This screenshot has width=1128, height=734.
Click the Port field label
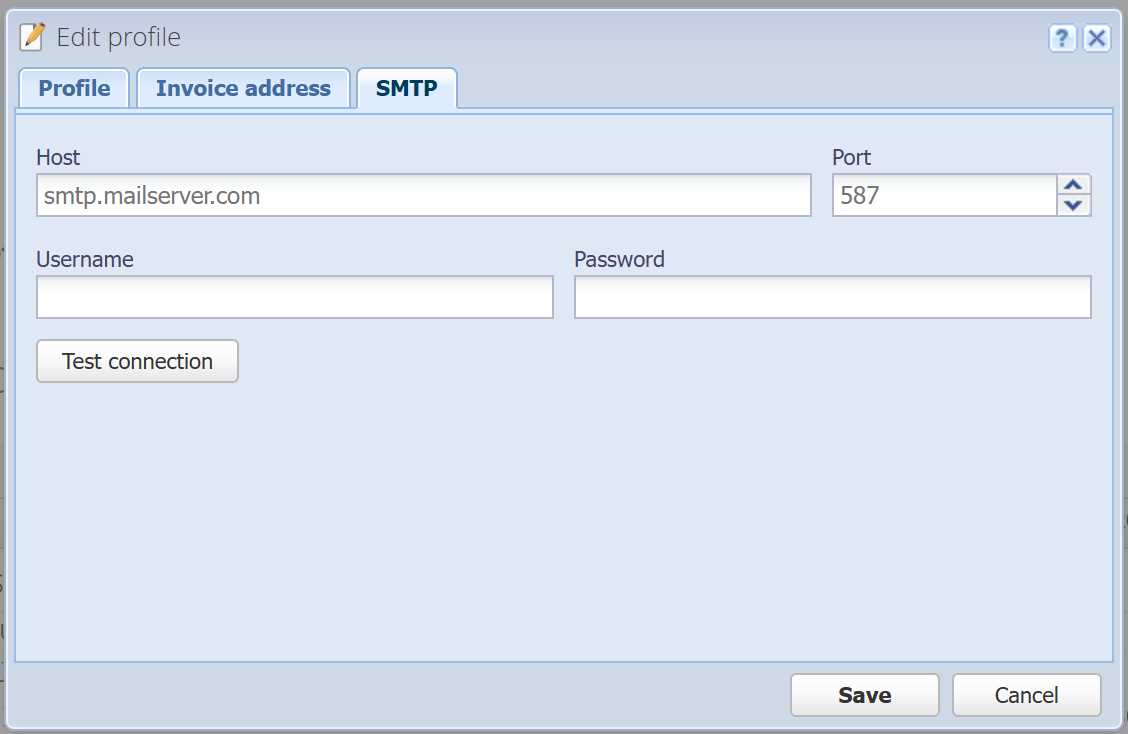tap(852, 158)
